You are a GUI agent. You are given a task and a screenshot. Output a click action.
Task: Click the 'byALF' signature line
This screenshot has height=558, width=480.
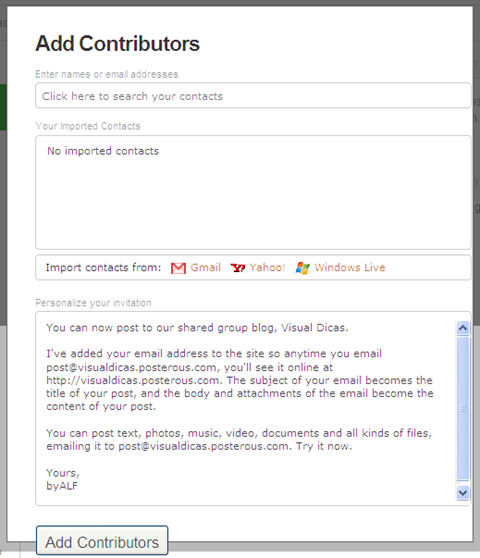pos(62,486)
